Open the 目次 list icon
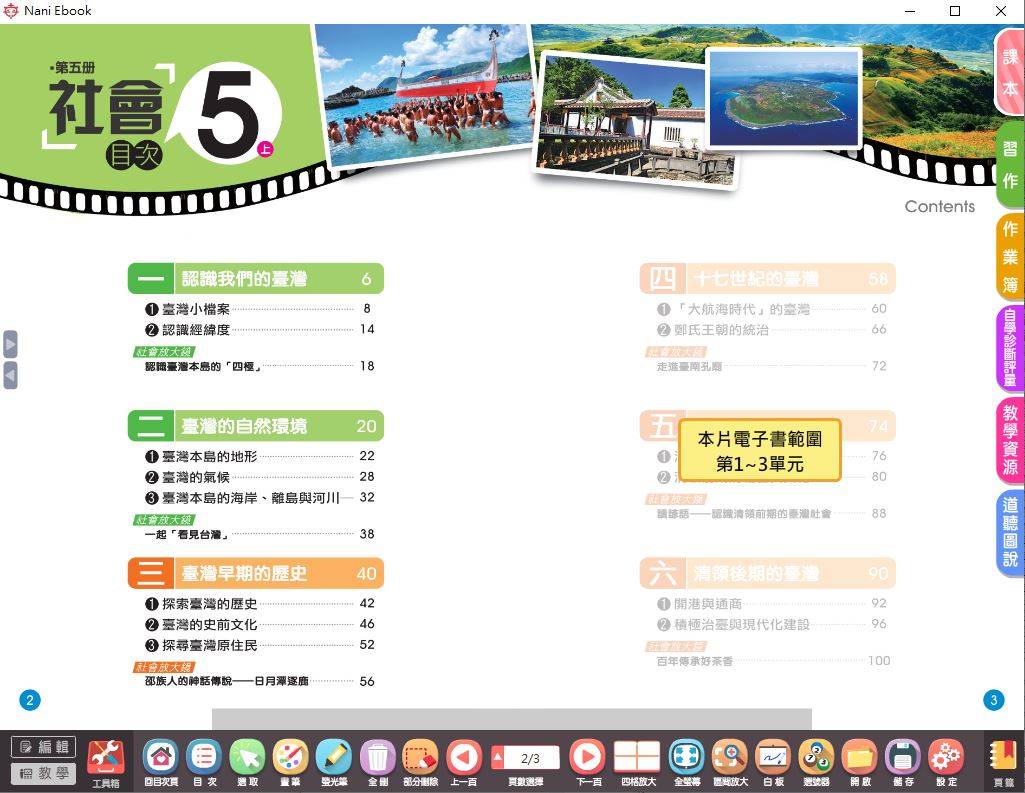1025x793 pixels. pyautogui.click(x=205, y=762)
